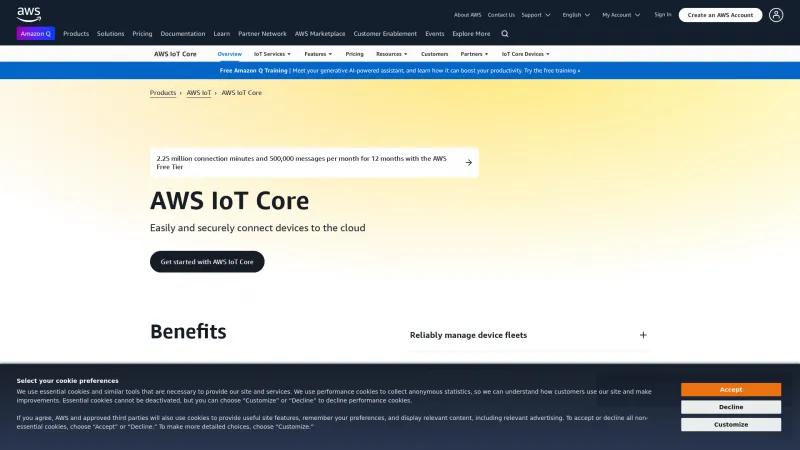Expand the IoT Services dropdown
This screenshot has height=450, width=800.
coord(272,54)
